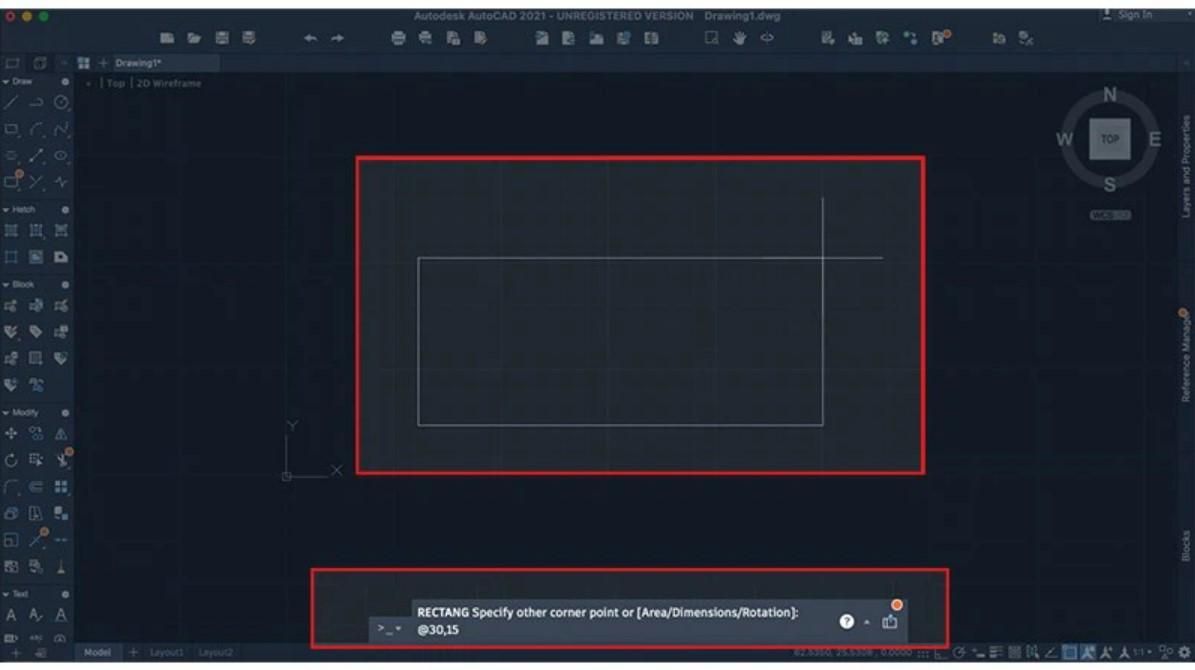Collapse the Draw panel section
The width and height of the screenshot is (1195, 670).
point(6,82)
